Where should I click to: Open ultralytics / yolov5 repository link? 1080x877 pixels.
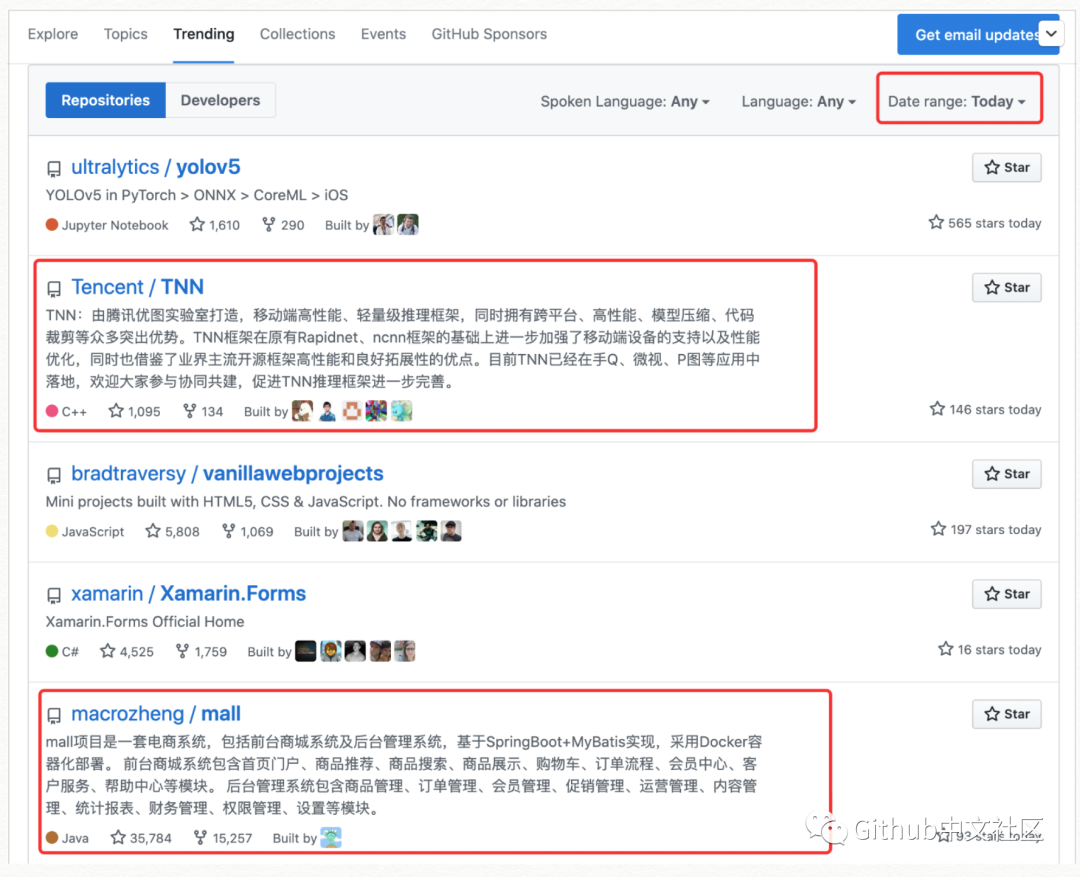click(156, 167)
